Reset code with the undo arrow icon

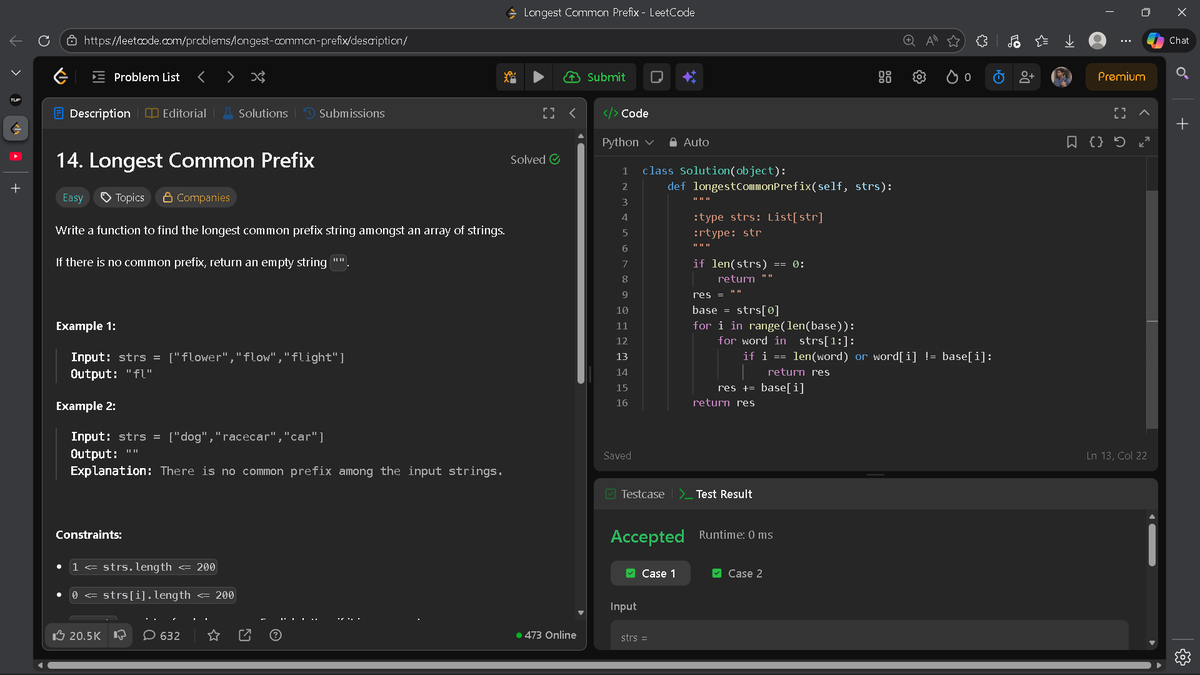(1120, 142)
